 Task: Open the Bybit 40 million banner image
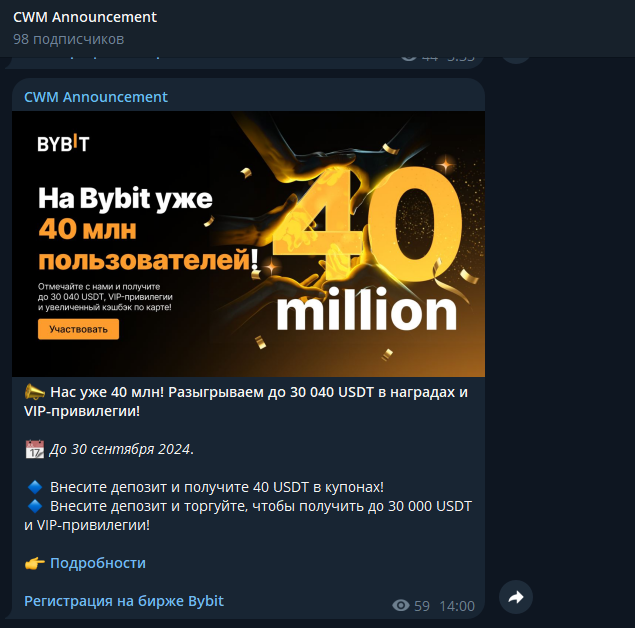coord(248,244)
